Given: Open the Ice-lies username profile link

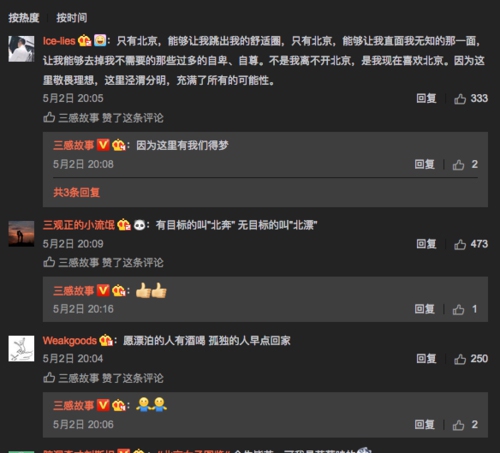Looking at the screenshot, I should (59, 41).
